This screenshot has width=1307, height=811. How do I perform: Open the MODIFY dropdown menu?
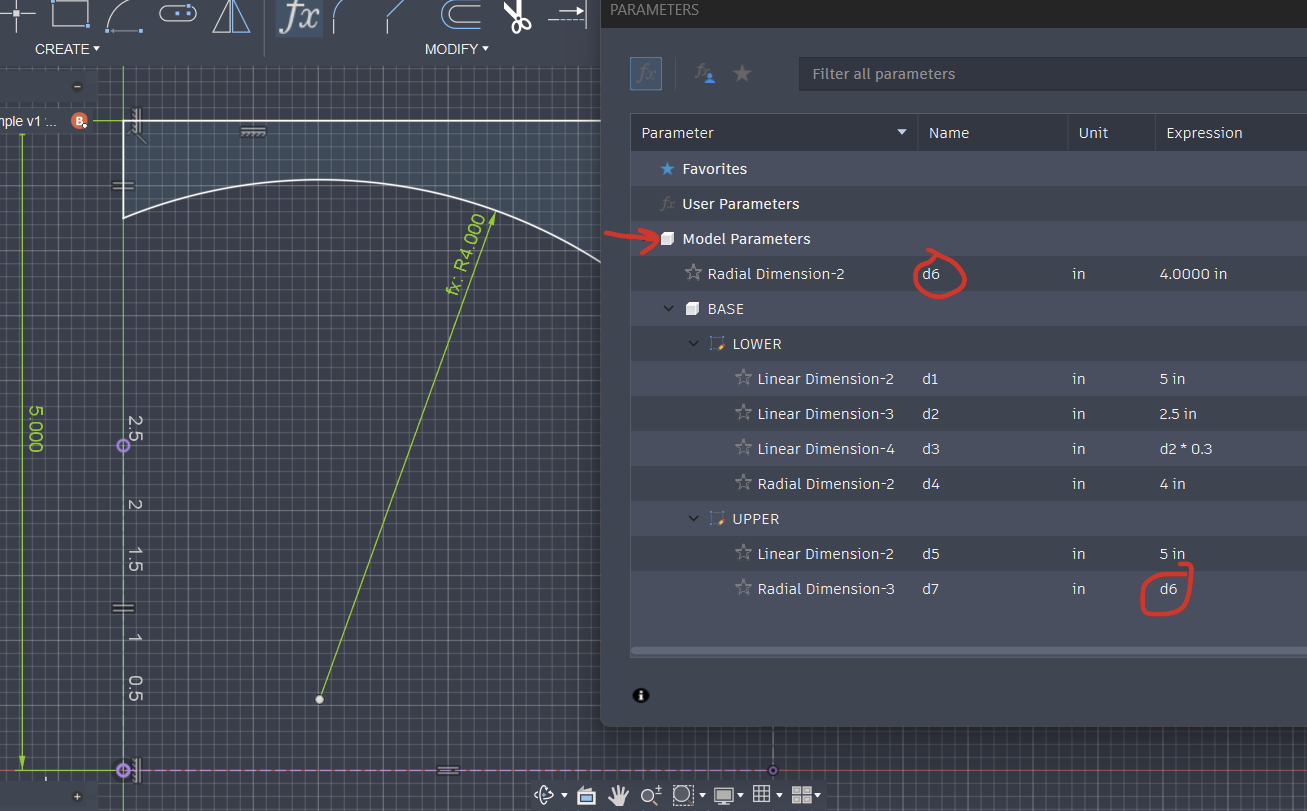[x=457, y=49]
